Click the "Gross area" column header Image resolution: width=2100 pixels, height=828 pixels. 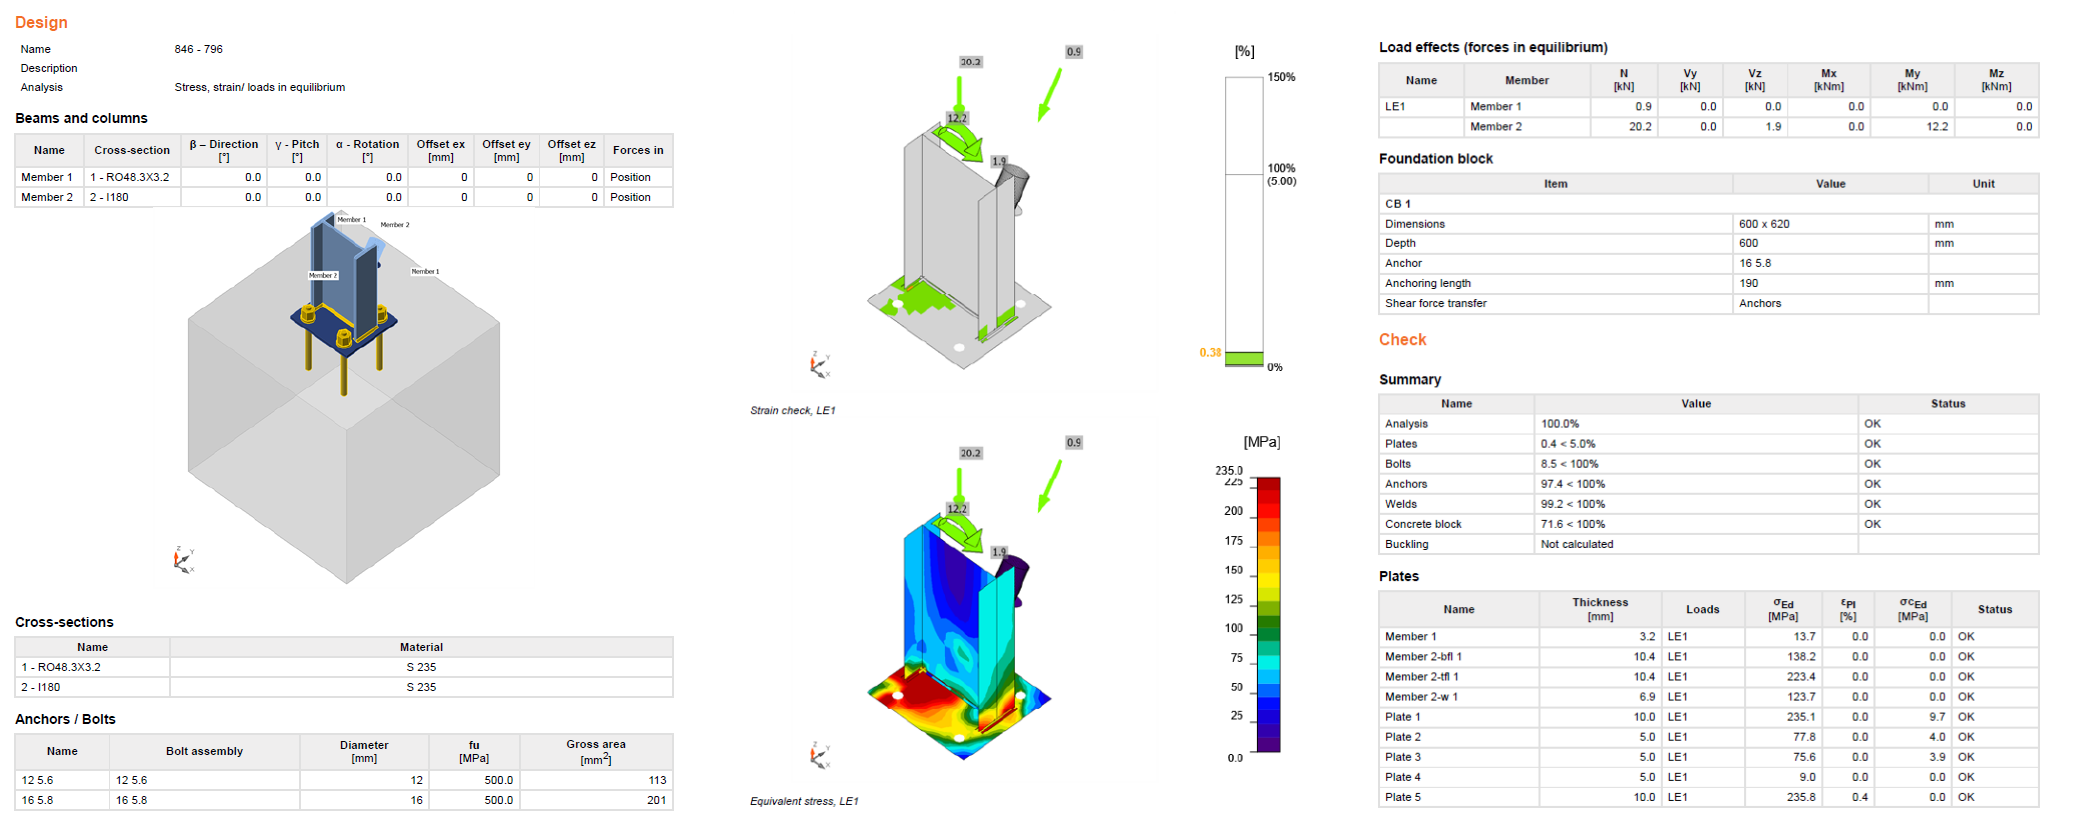pos(596,751)
